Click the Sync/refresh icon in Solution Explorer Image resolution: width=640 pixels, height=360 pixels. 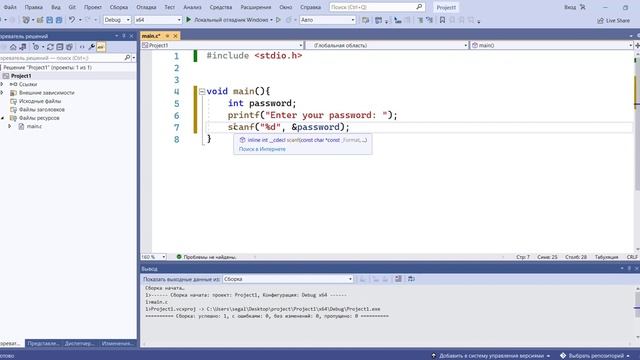click(50, 47)
